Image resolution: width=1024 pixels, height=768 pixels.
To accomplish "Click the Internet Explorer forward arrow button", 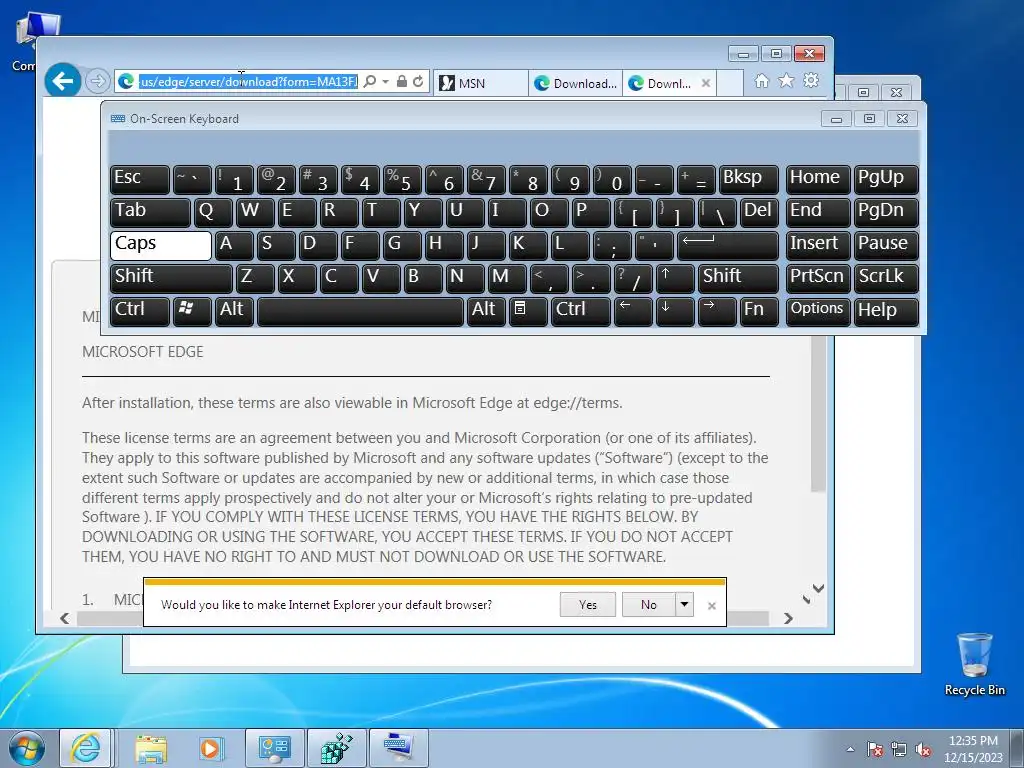I will (97, 82).
